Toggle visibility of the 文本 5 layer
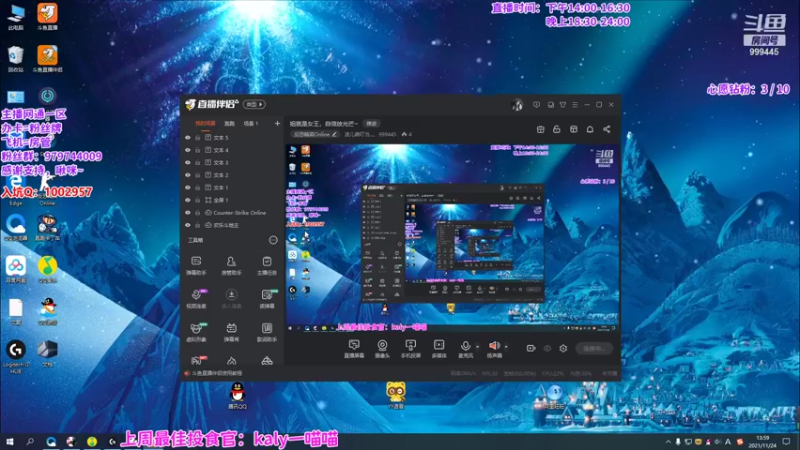Screen dimensions: 800x450 (188, 138)
